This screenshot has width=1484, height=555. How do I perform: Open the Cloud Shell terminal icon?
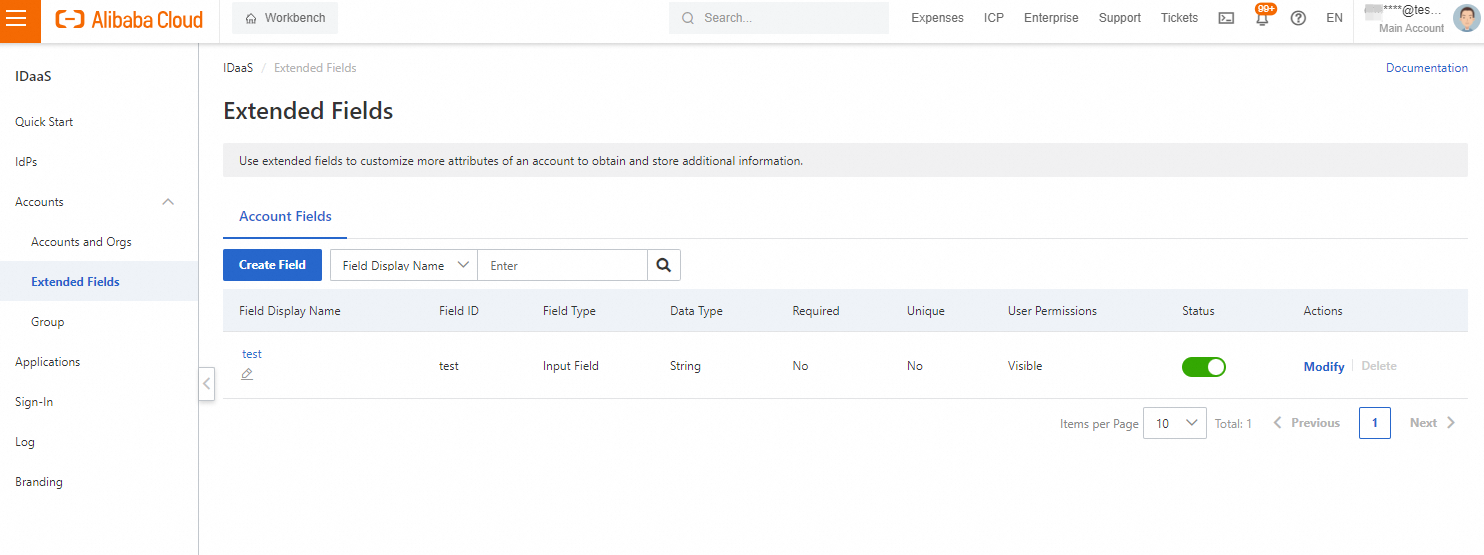pyautogui.click(x=1226, y=18)
